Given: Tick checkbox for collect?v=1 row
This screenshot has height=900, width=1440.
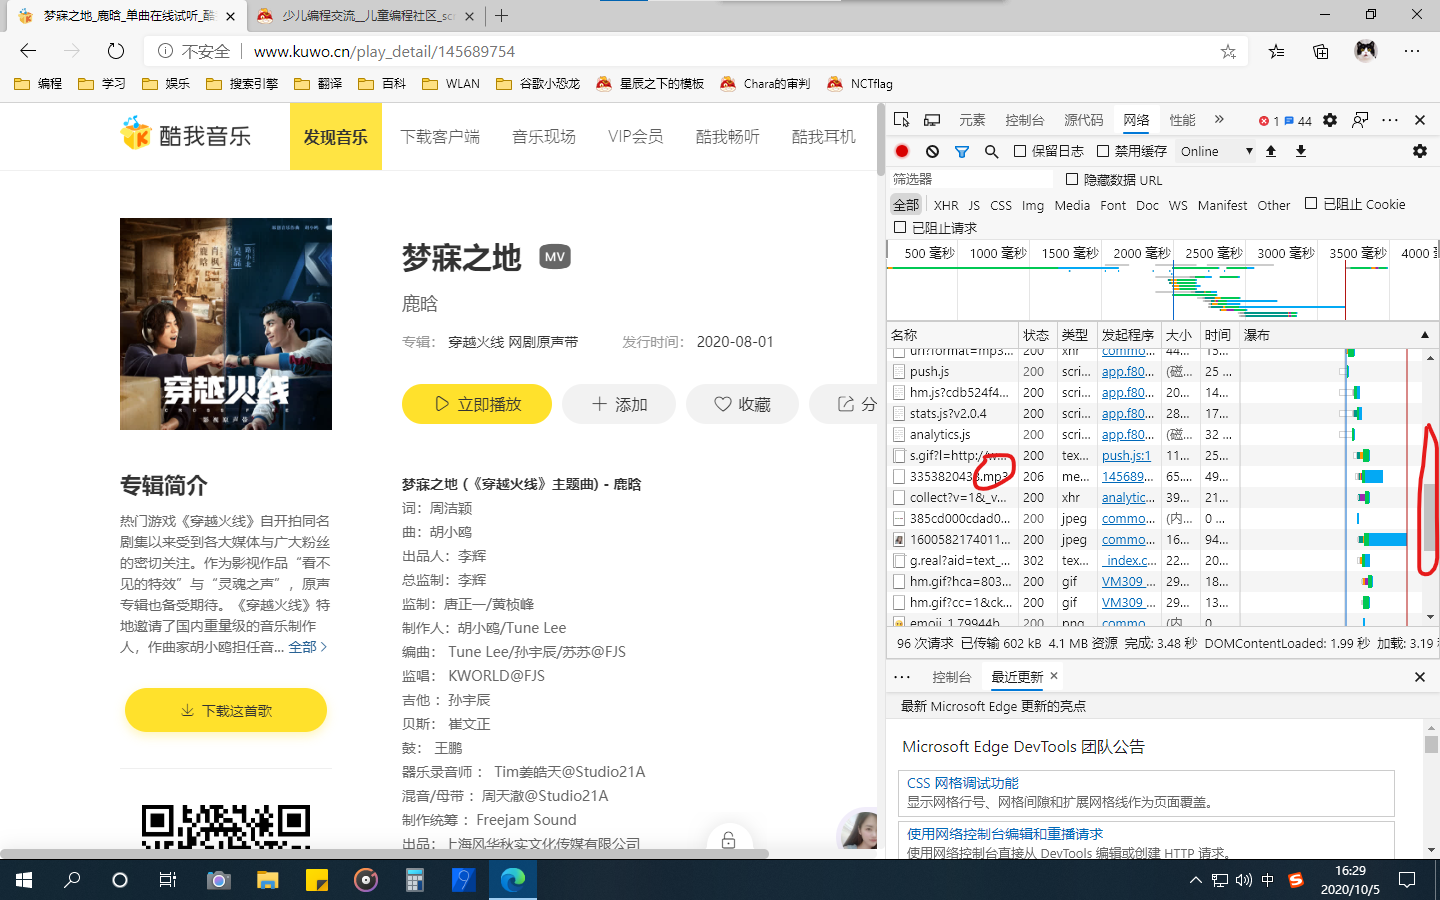Looking at the screenshot, I should tap(899, 498).
